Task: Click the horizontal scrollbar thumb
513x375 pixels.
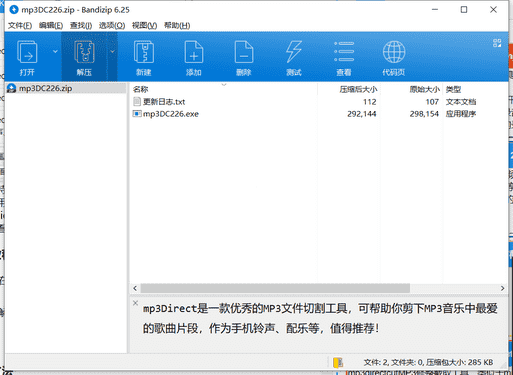Action: [275, 288]
